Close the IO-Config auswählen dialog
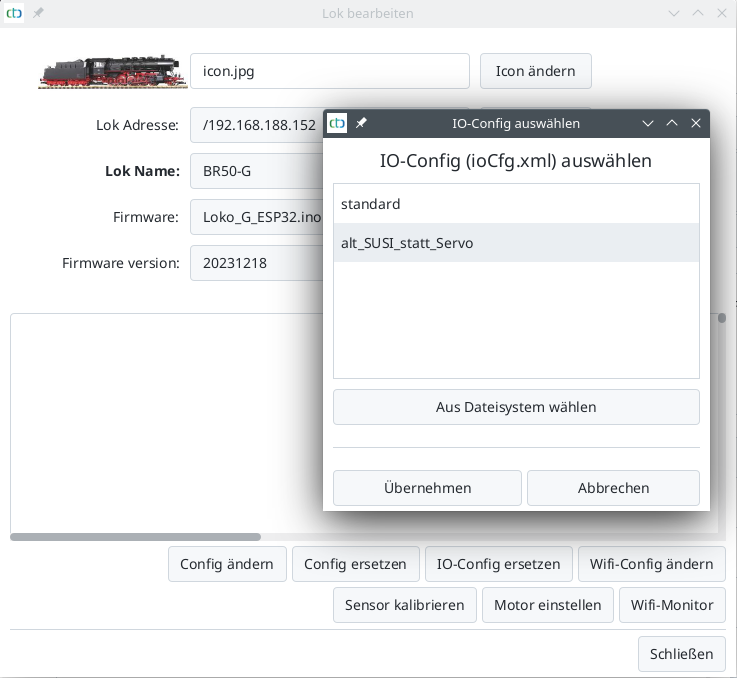Image resolution: width=737 pixels, height=678 pixels. 696,123
